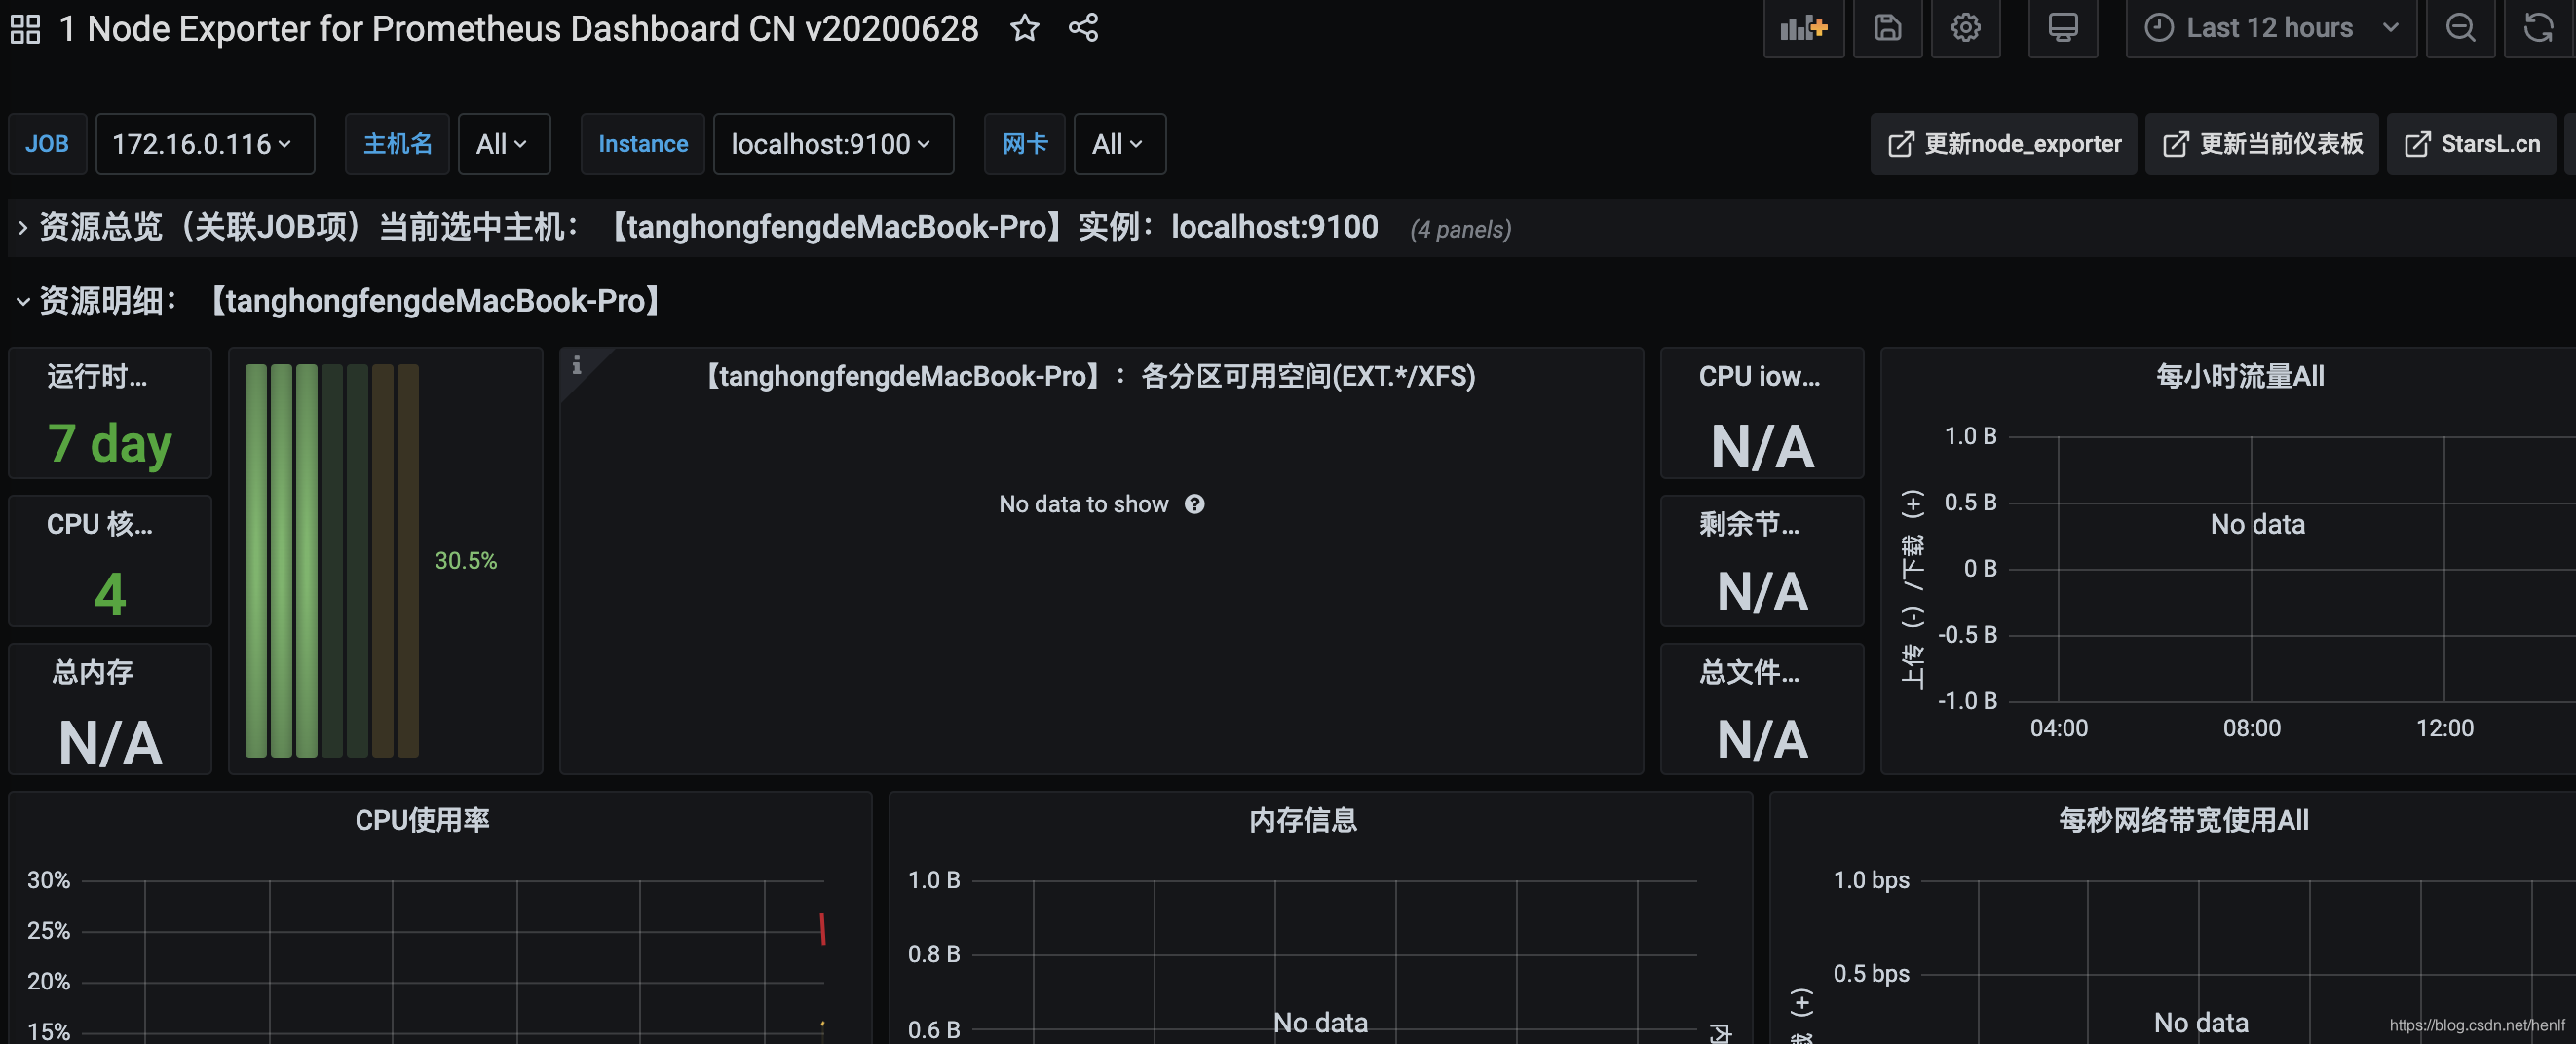Open the 各分区可用空间 panel title menu

click(x=1089, y=377)
